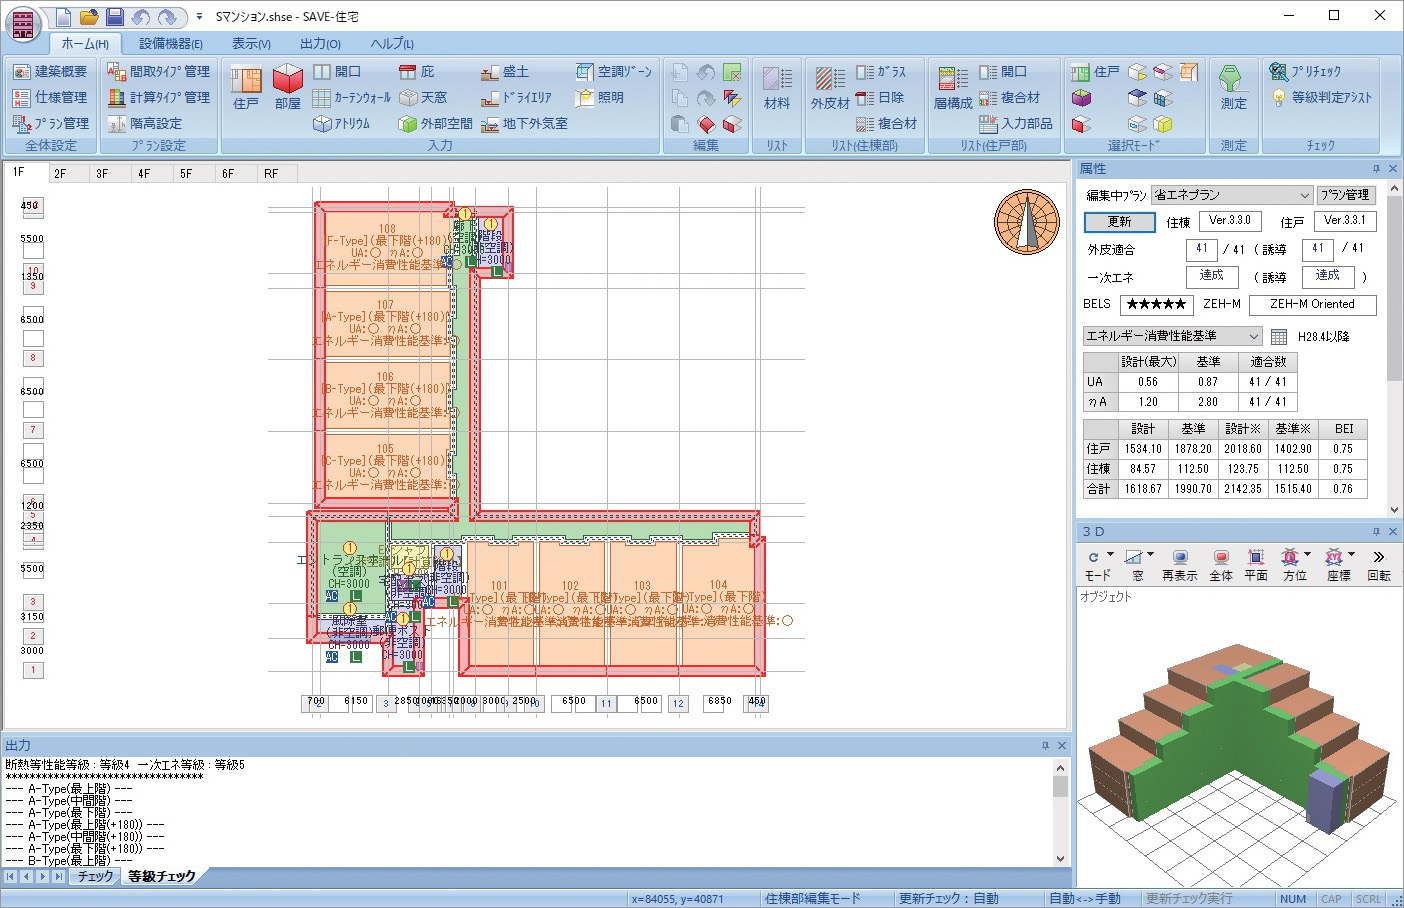Screen dimensions: 1404x908
Task: Toggle the pin on the 出力 panel
Action: [x=1045, y=746]
